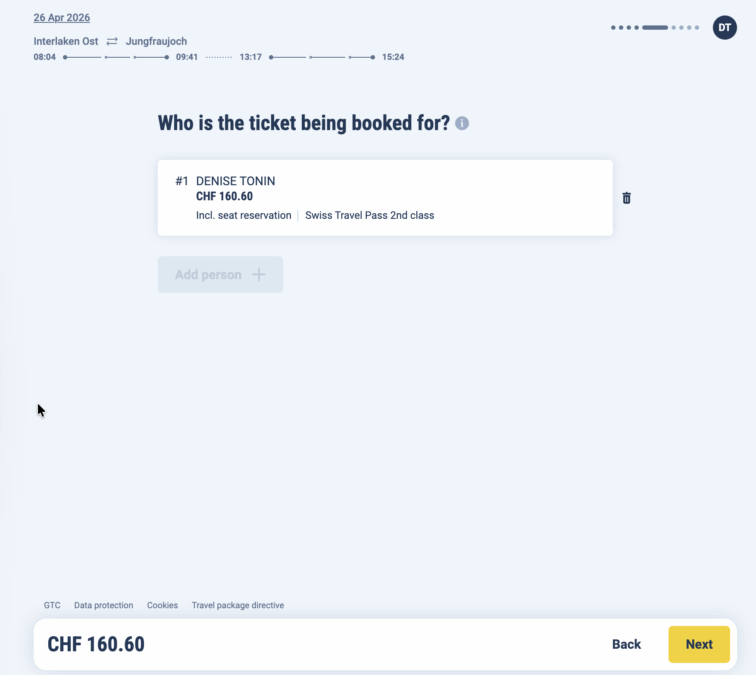Click the info icon beside the heading

462,124
